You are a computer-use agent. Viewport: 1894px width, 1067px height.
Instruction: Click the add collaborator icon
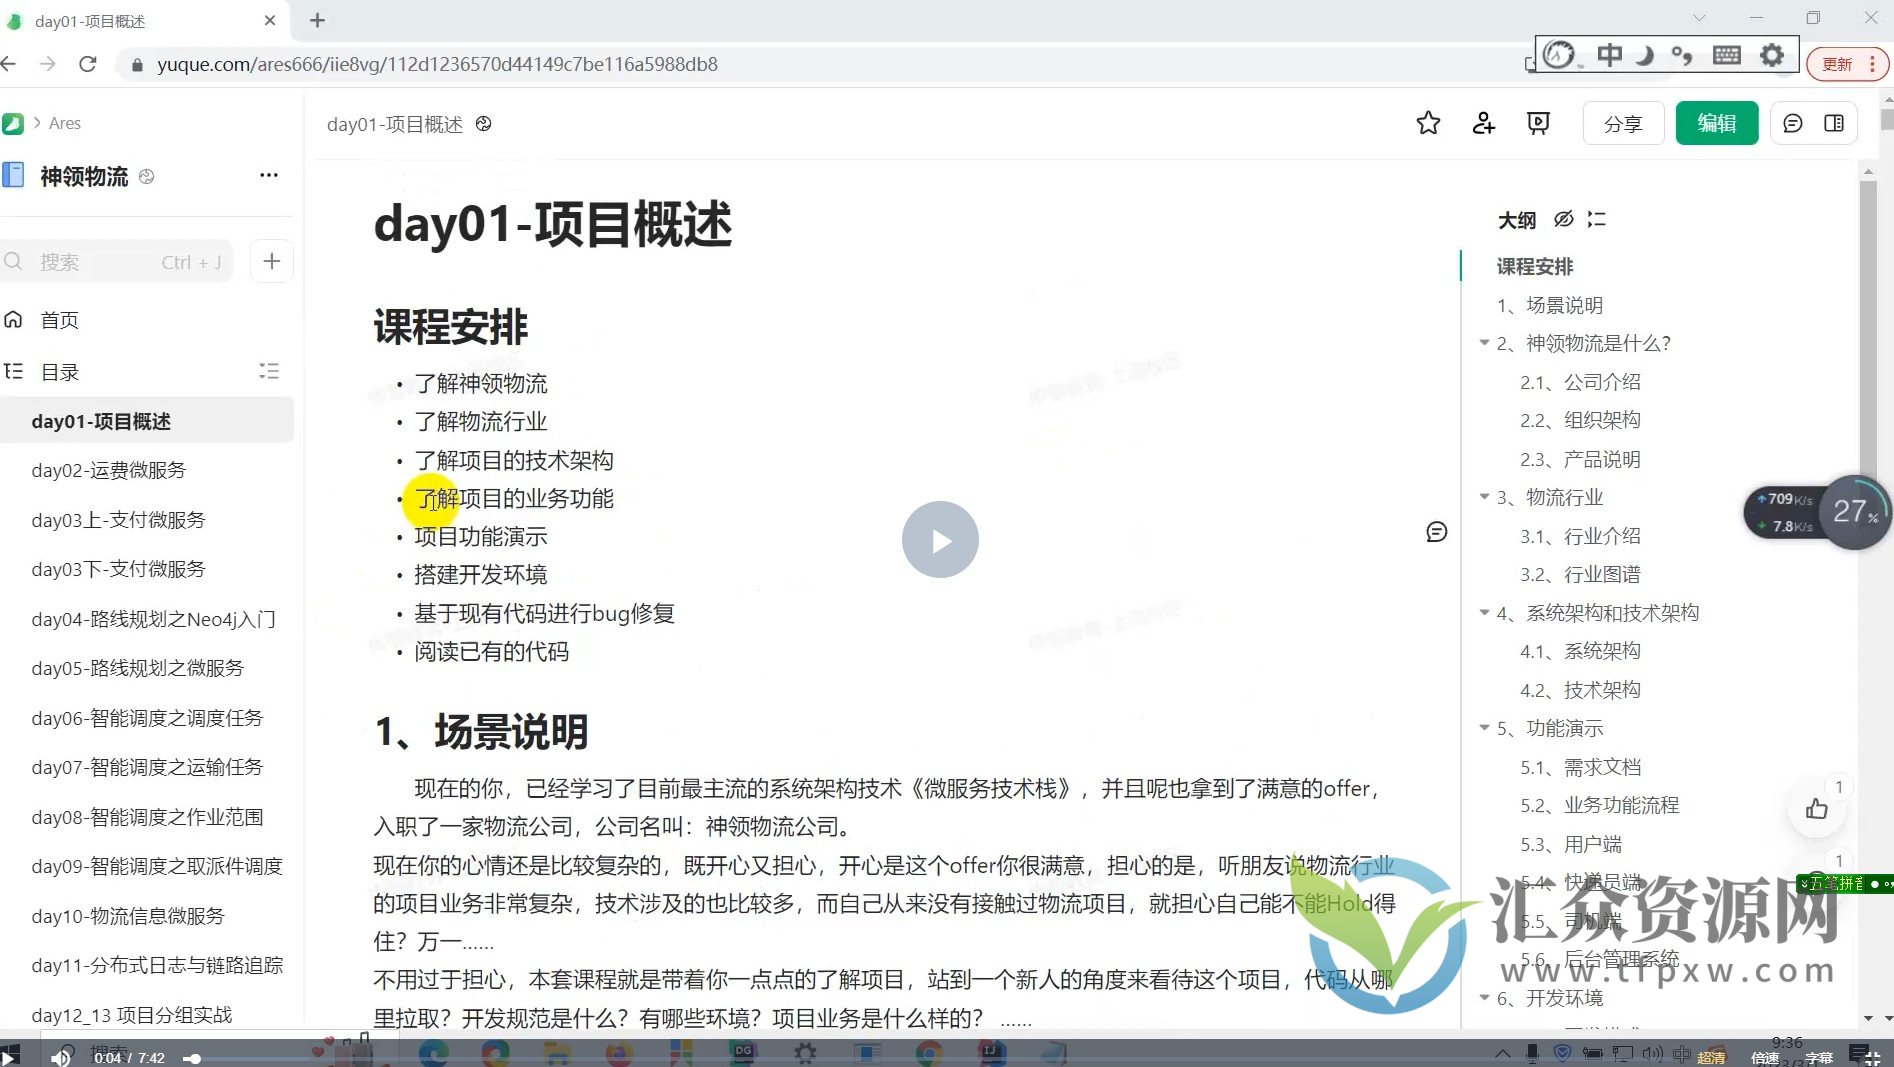click(x=1483, y=123)
